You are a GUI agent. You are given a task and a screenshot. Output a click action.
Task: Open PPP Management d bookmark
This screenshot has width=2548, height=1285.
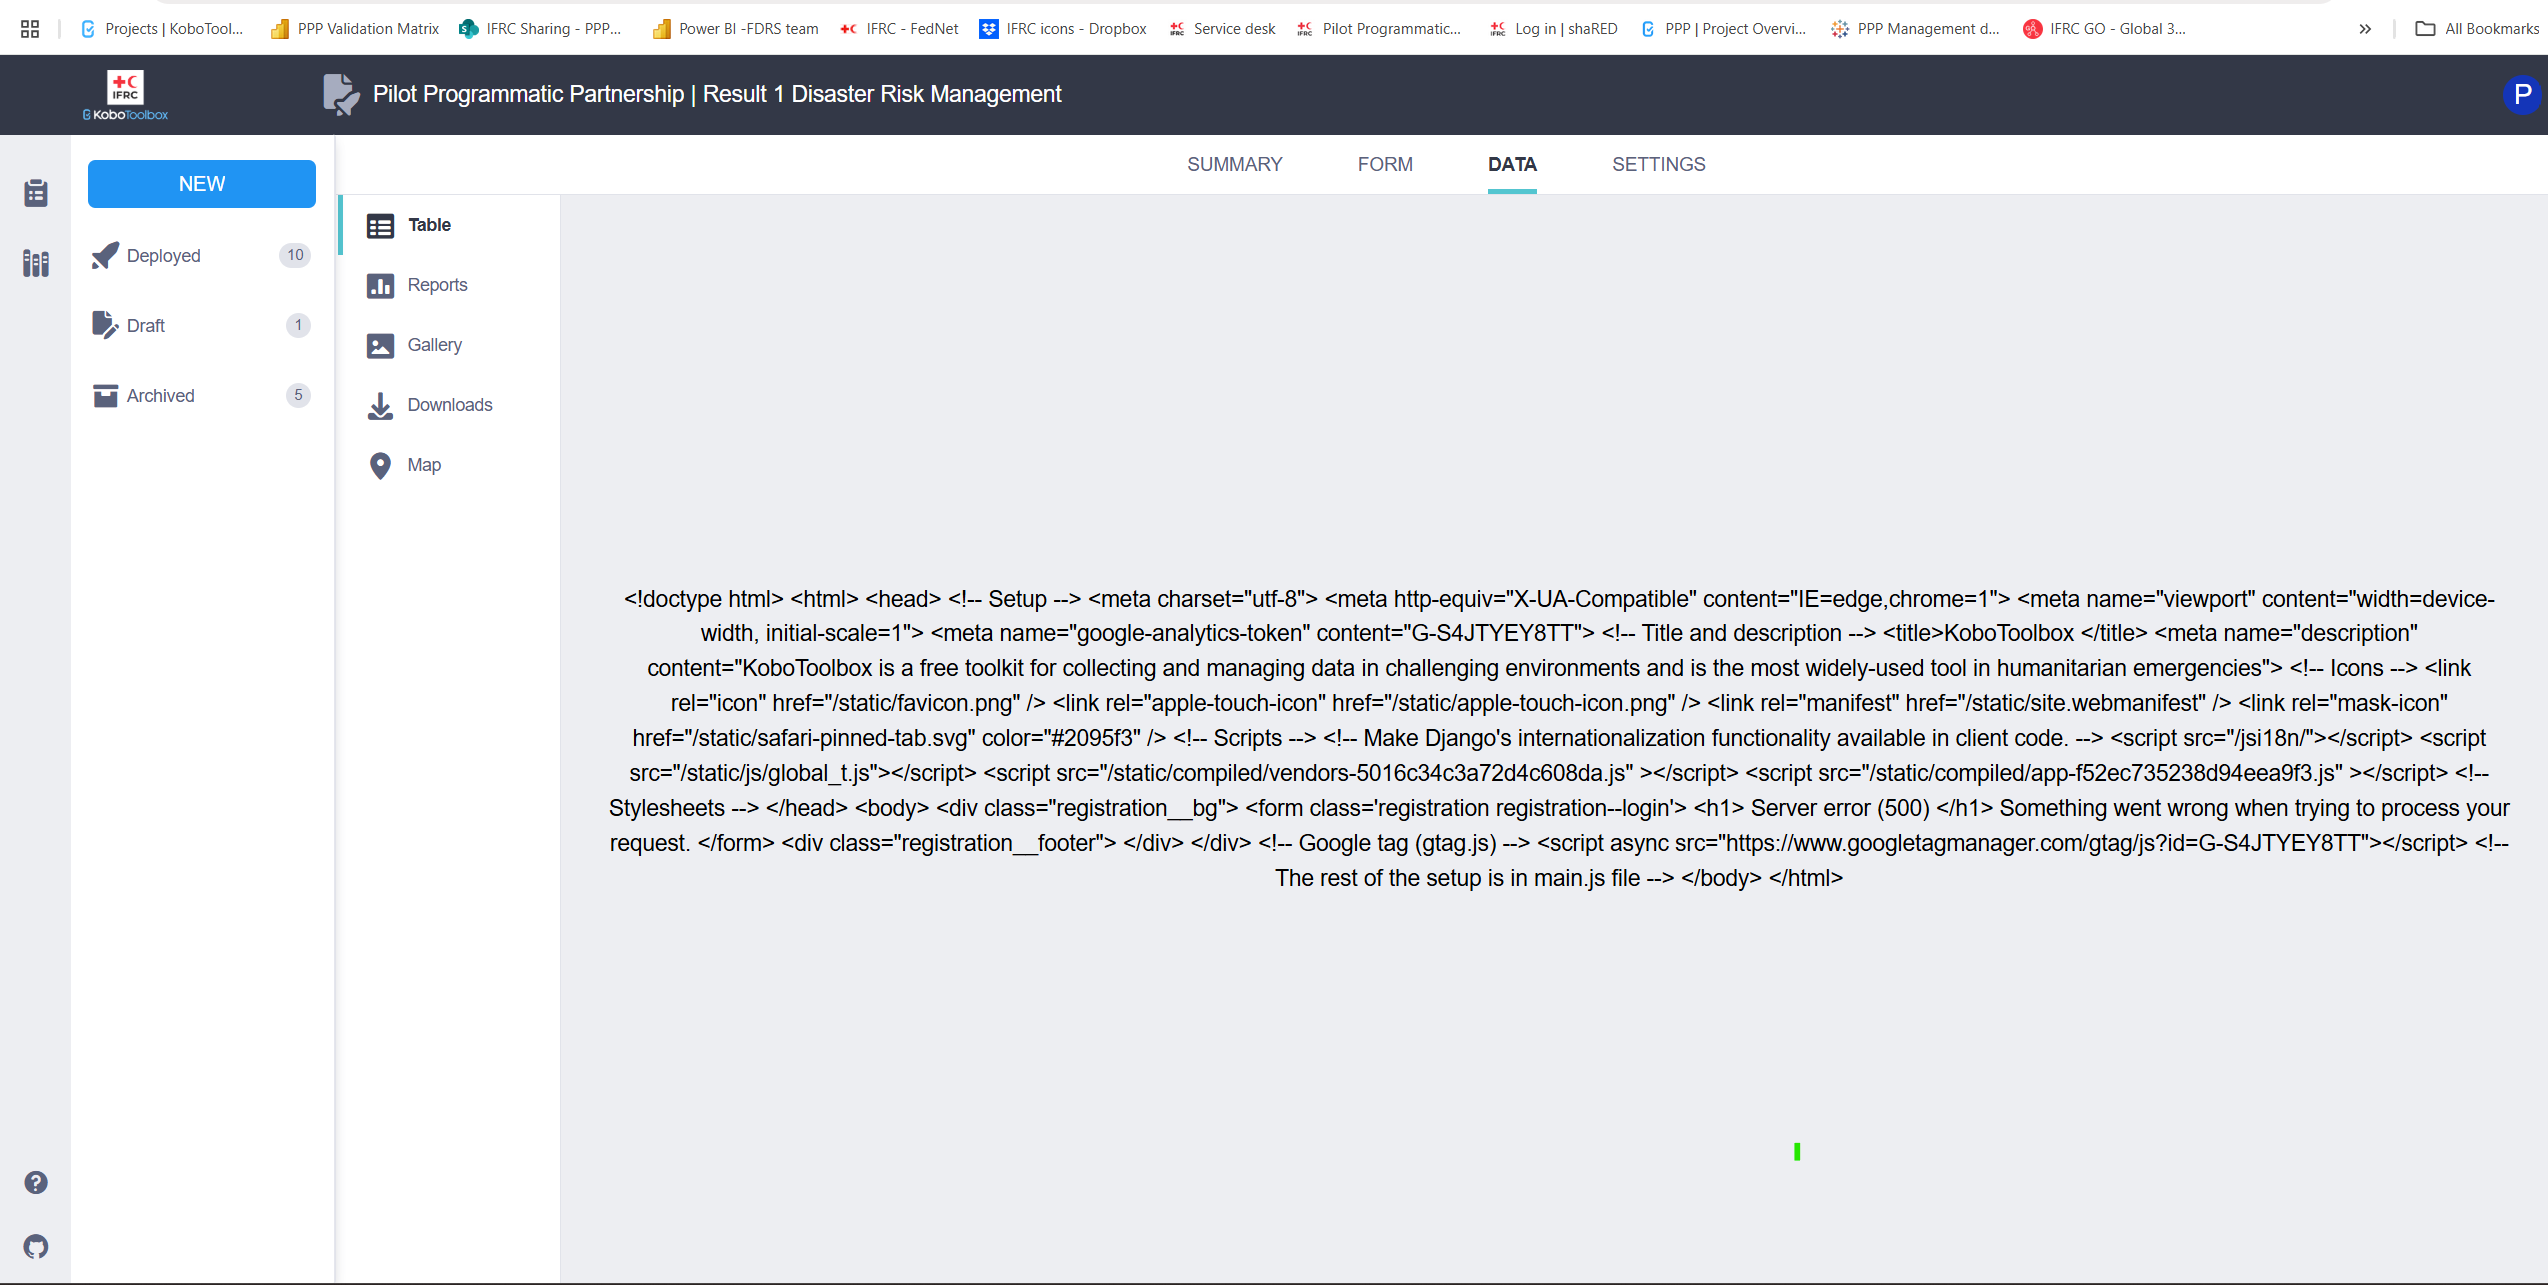click(x=1915, y=29)
